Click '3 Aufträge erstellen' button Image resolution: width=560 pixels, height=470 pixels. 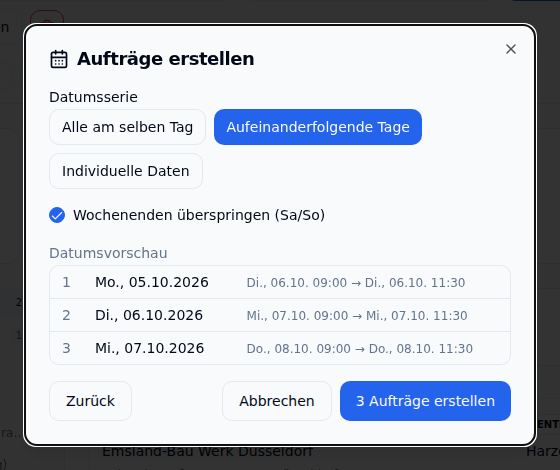coord(425,401)
